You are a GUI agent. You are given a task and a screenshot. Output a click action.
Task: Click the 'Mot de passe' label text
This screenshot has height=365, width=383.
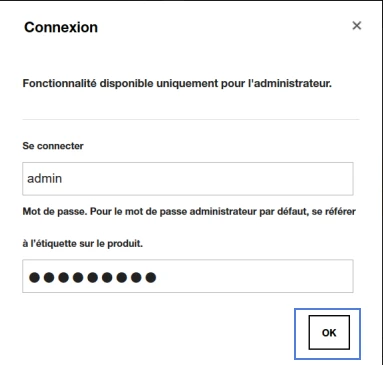click(x=53, y=212)
